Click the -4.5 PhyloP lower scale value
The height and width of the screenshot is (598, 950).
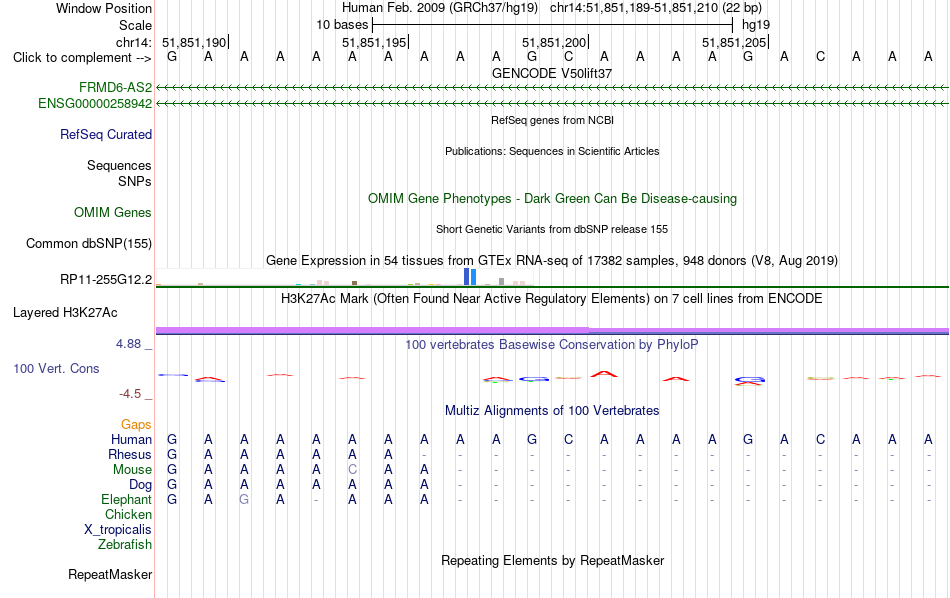tap(130, 394)
